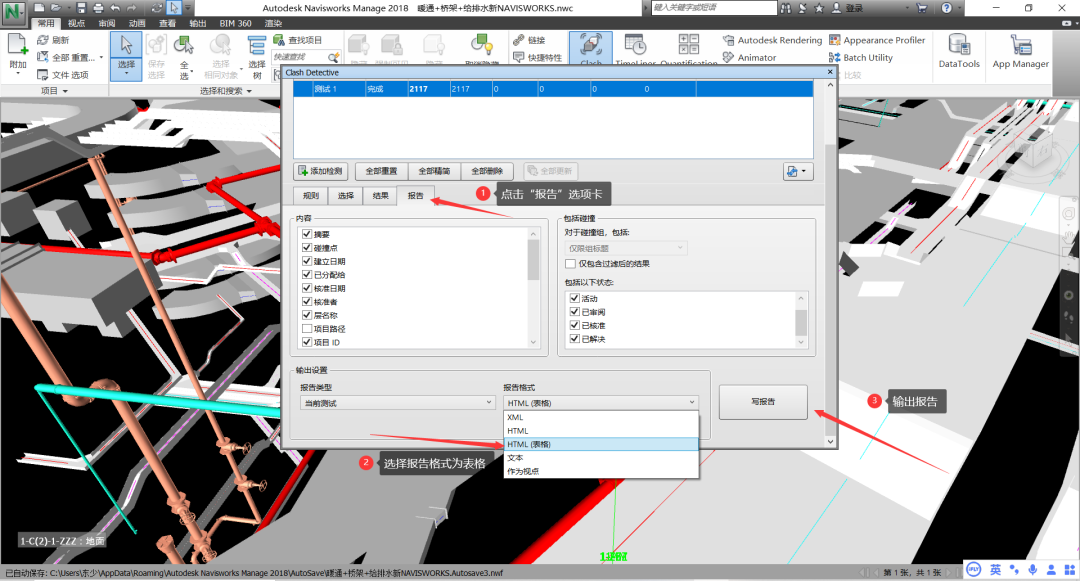1080x581 pixels.
Task: Open the Help question mark icon
Action: (946, 8)
